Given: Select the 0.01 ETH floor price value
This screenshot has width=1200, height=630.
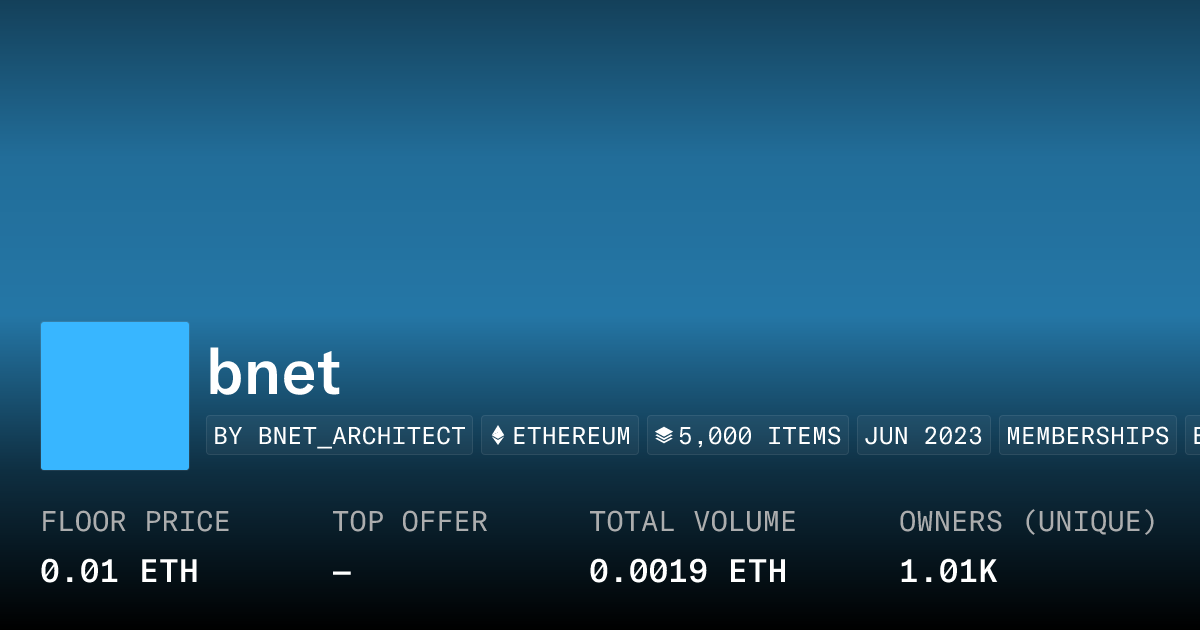Looking at the screenshot, I should tap(119, 572).
